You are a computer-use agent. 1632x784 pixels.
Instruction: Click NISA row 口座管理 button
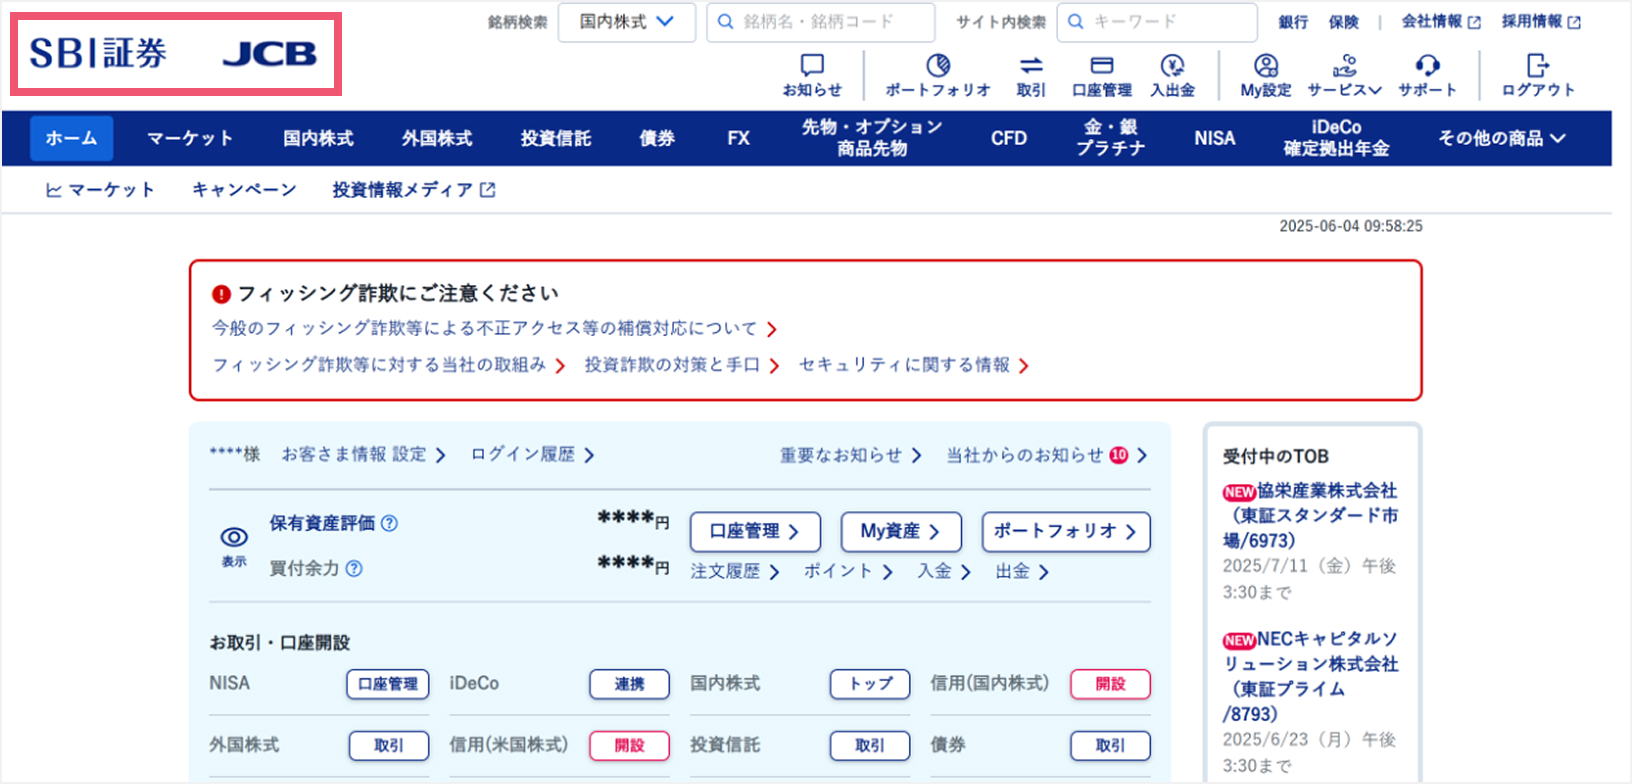tap(388, 684)
